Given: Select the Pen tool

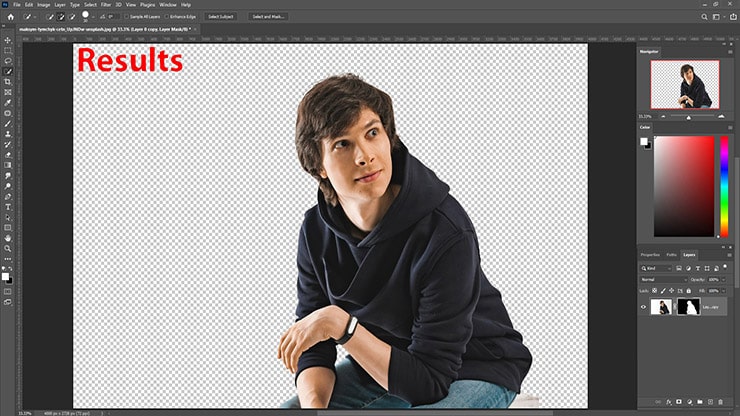Looking at the screenshot, I should pyautogui.click(x=8, y=196).
